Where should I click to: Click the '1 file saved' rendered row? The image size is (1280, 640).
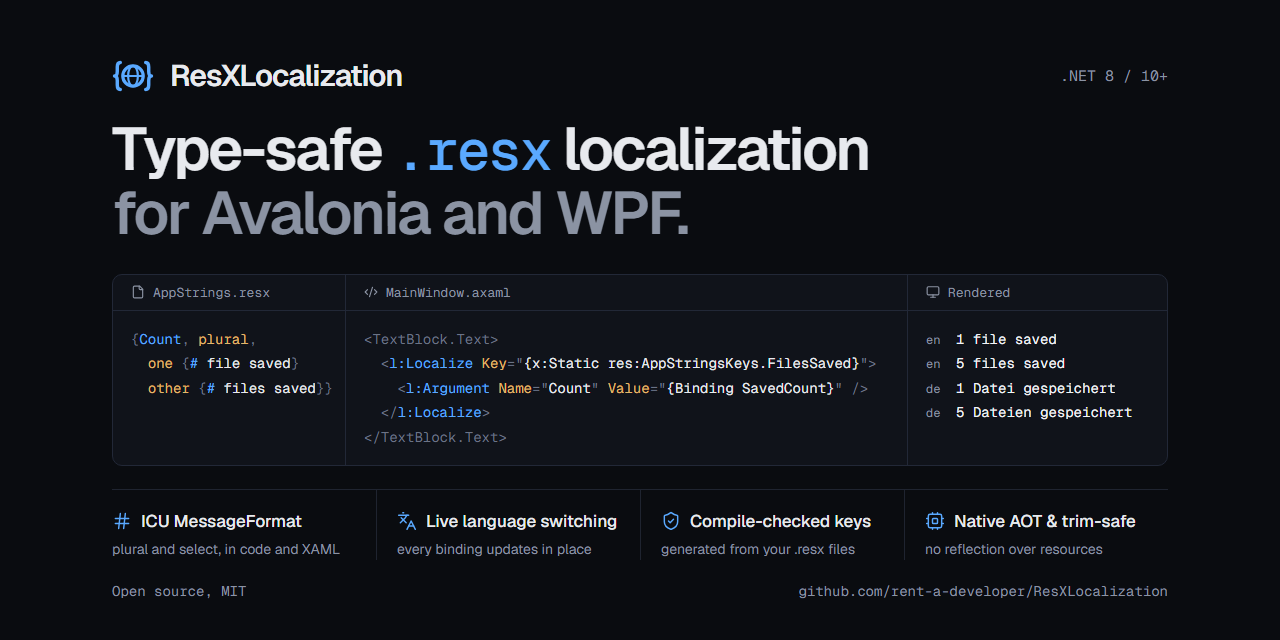coord(991,340)
